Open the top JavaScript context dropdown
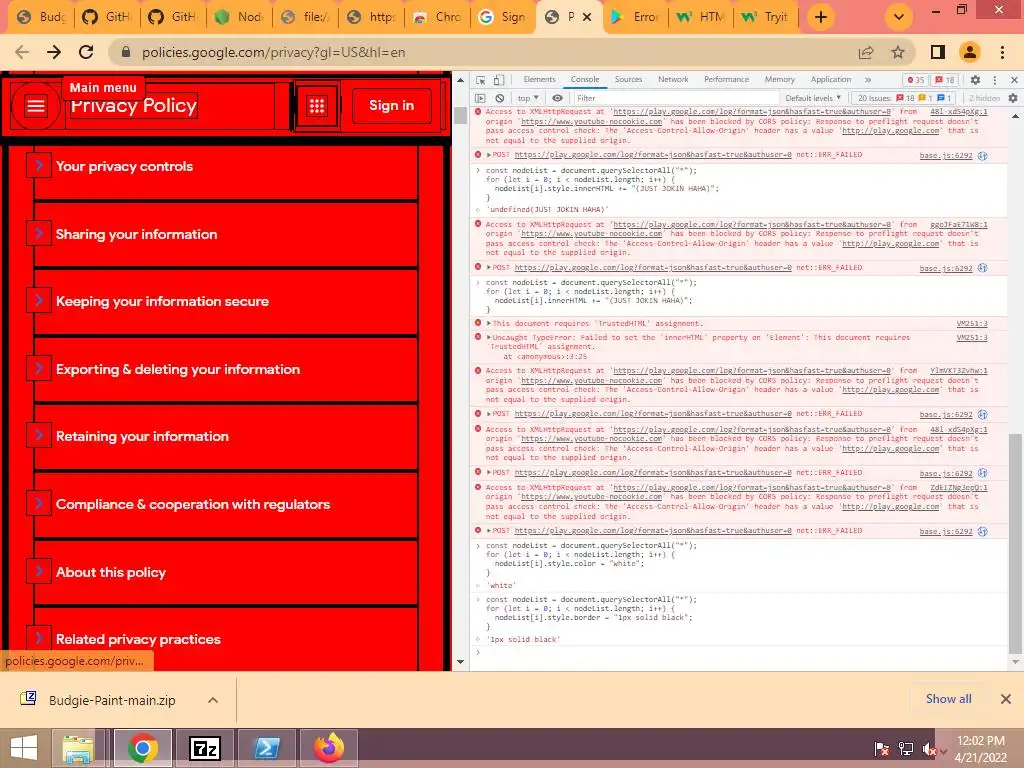The height and width of the screenshot is (768, 1024). [528, 98]
